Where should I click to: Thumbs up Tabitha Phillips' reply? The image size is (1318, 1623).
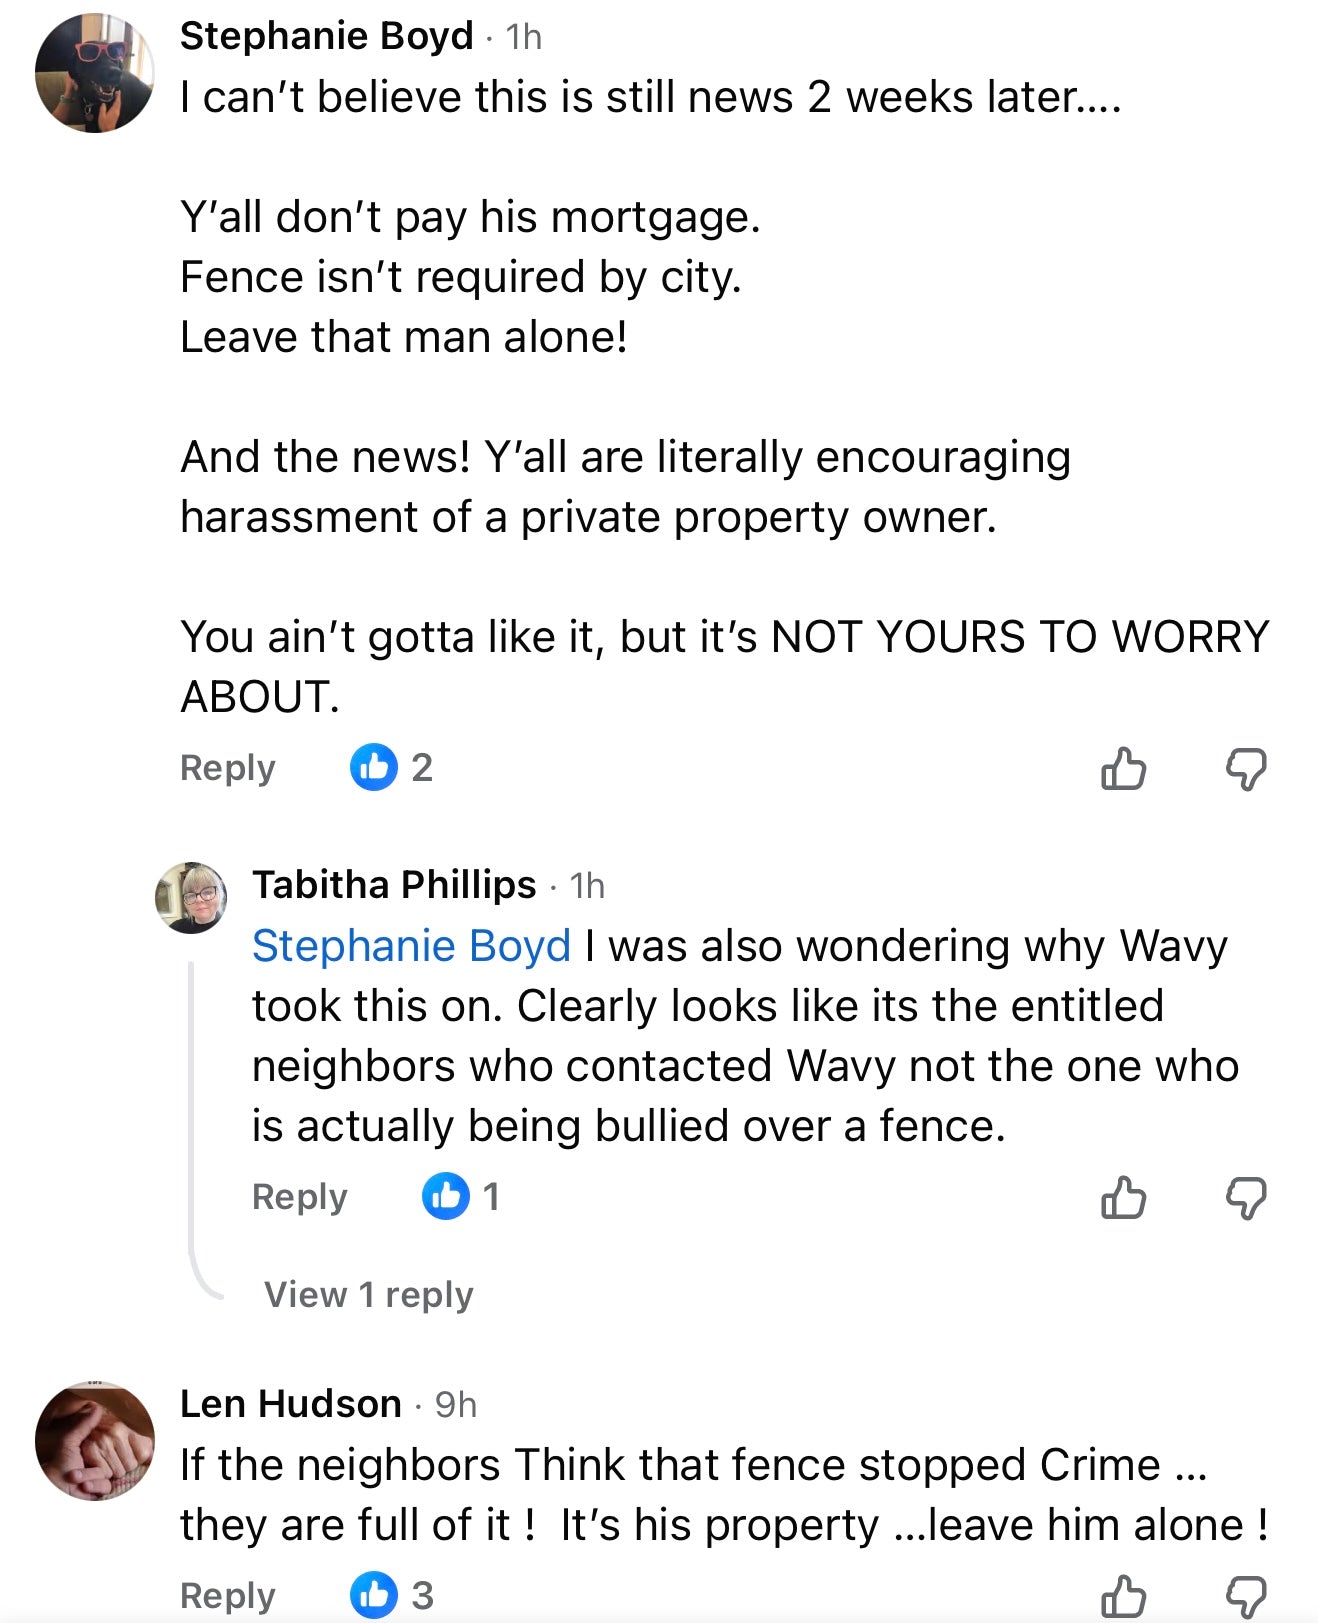(1123, 1197)
